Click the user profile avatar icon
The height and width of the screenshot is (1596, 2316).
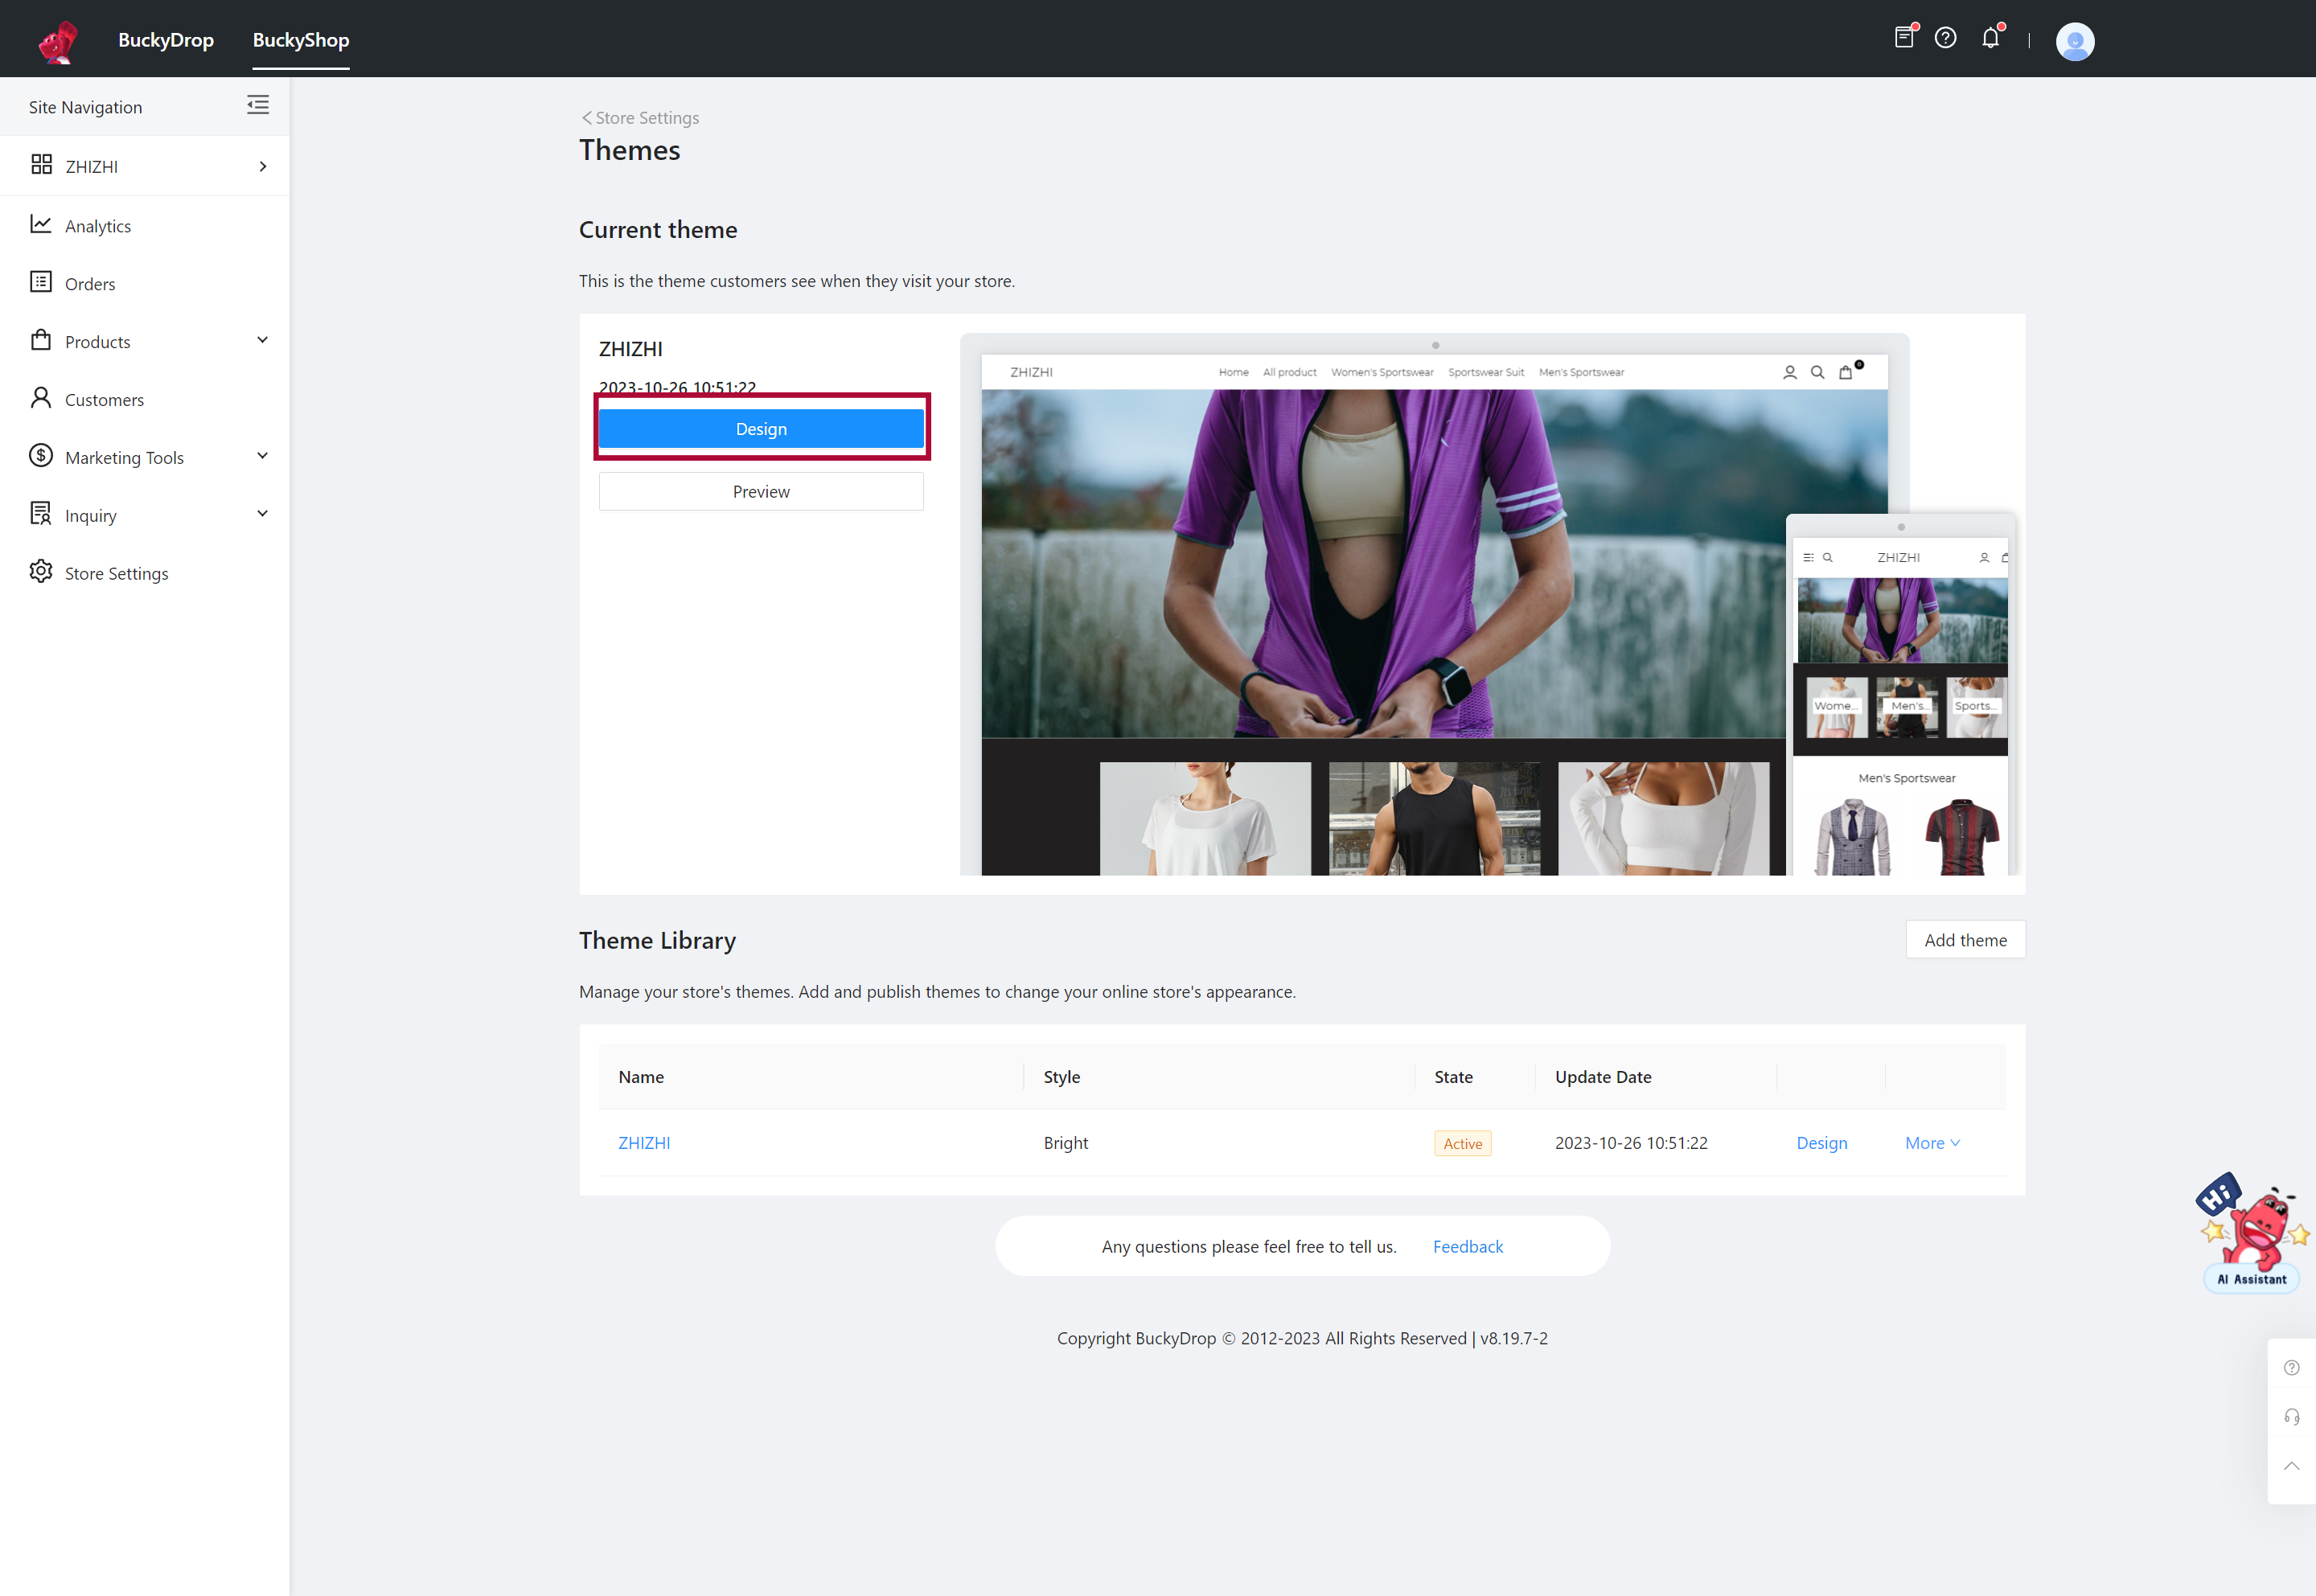point(2072,39)
